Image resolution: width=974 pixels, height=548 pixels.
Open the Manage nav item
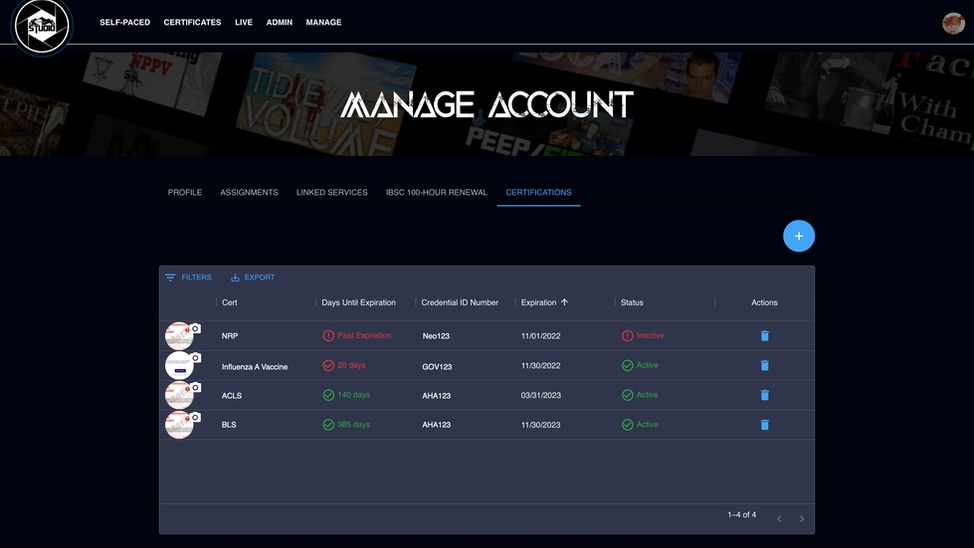pos(324,22)
